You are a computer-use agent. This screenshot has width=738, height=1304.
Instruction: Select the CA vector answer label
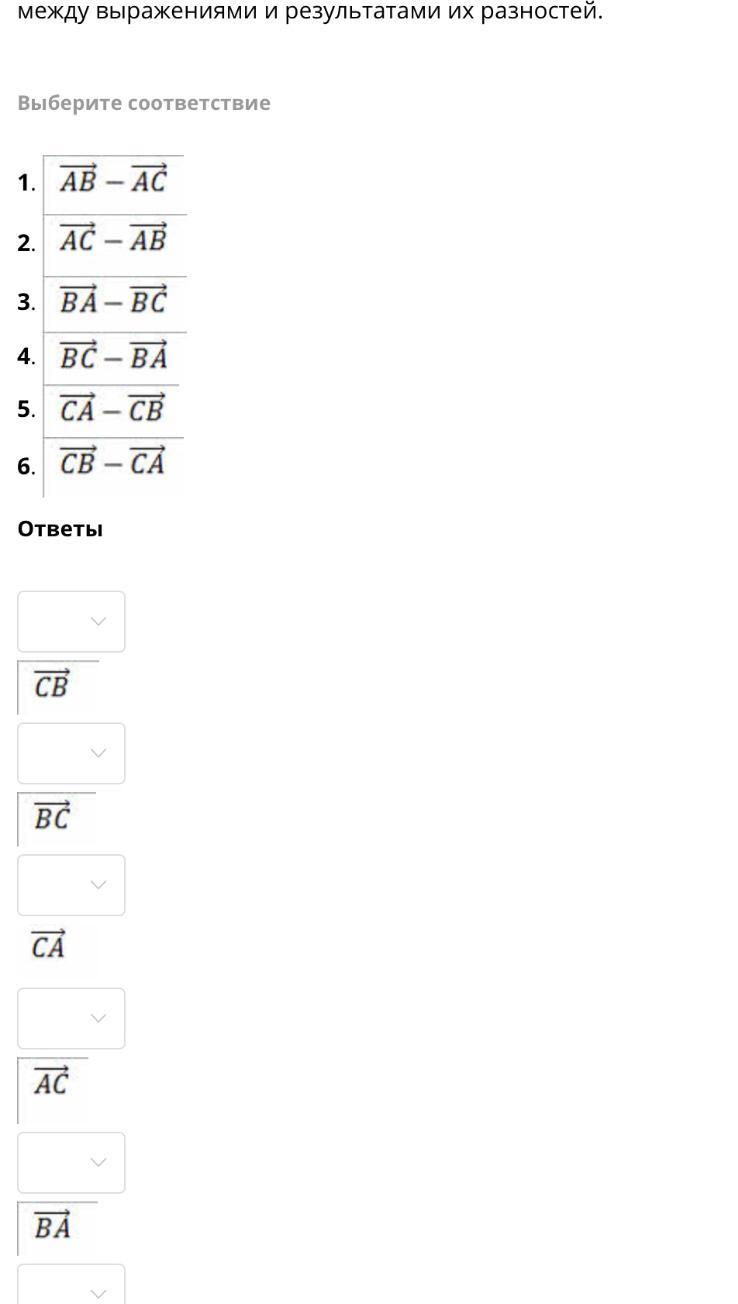point(49,946)
